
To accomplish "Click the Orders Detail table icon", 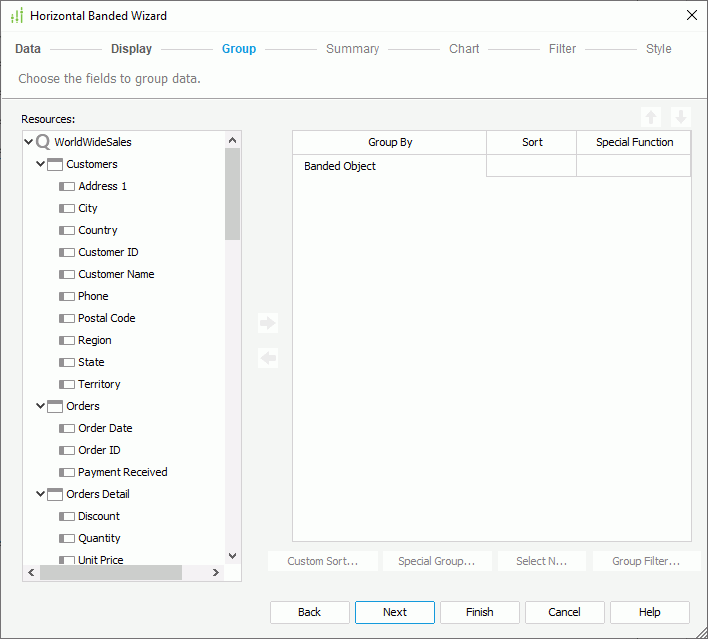I will (55, 494).
